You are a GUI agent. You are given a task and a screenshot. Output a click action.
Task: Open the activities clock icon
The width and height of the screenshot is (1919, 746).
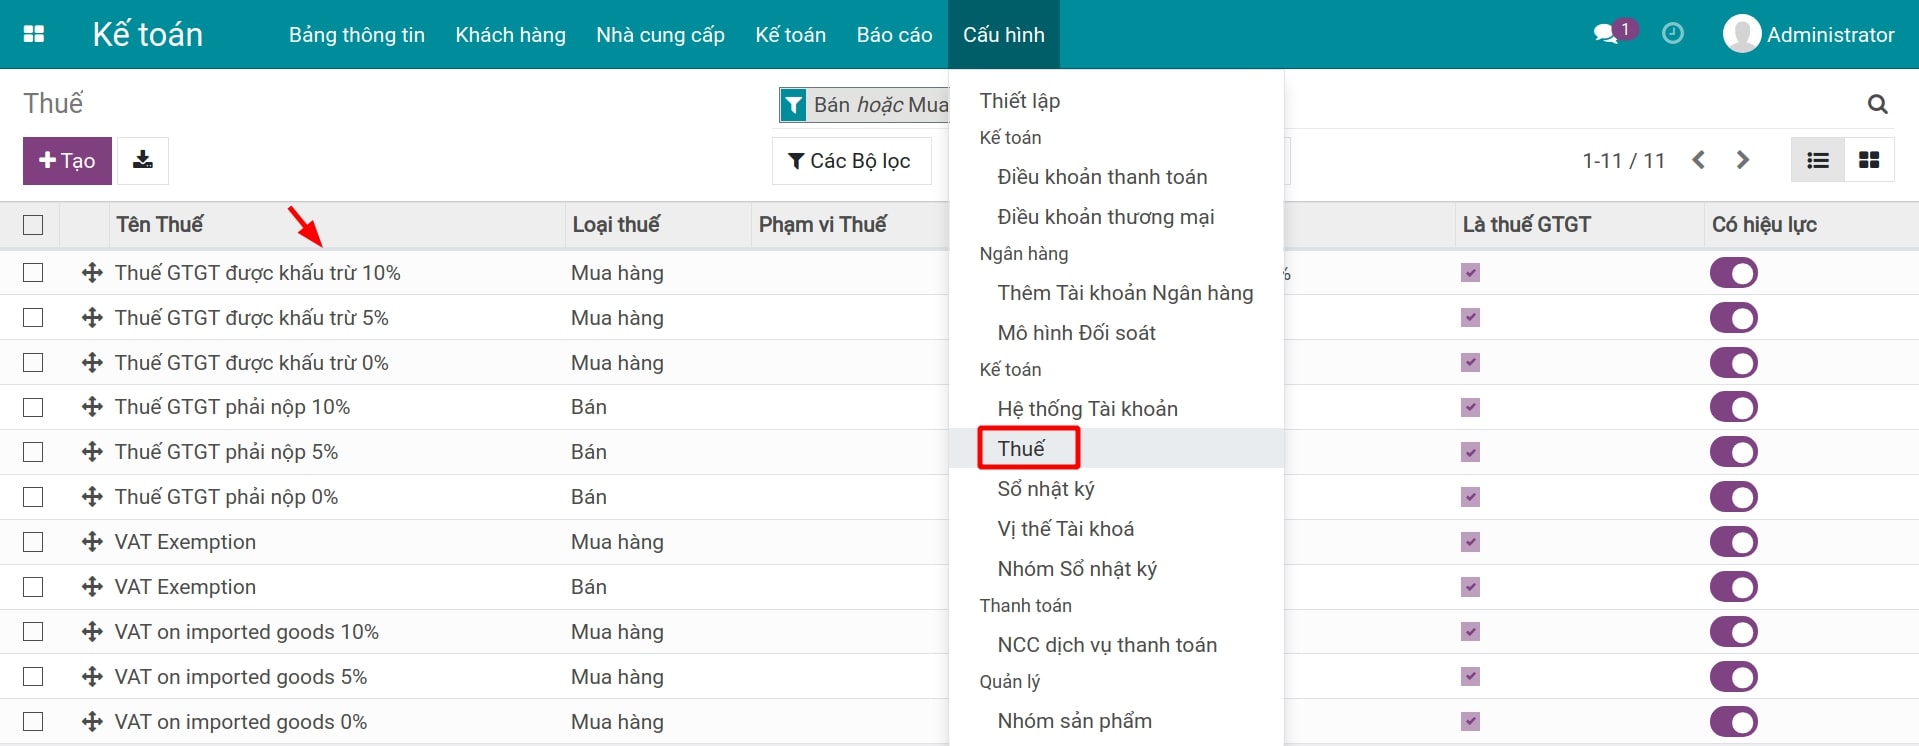[1672, 34]
